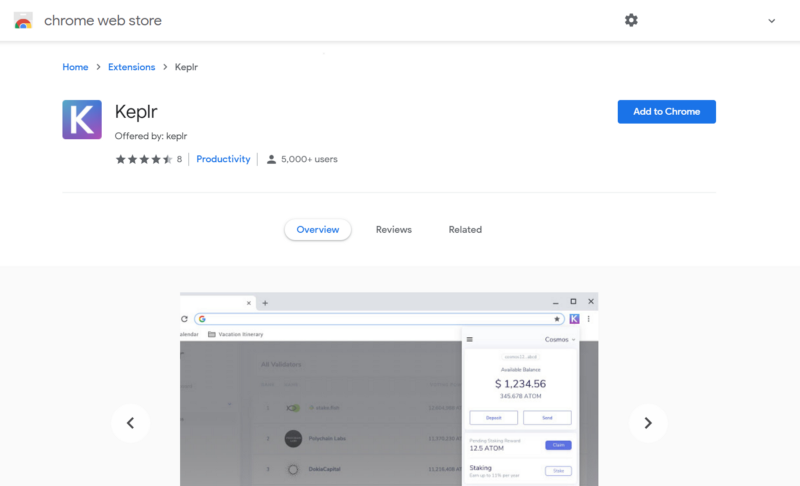This screenshot has width=800, height=486.
Task: Click the Send button in preview wallet
Action: (547, 418)
